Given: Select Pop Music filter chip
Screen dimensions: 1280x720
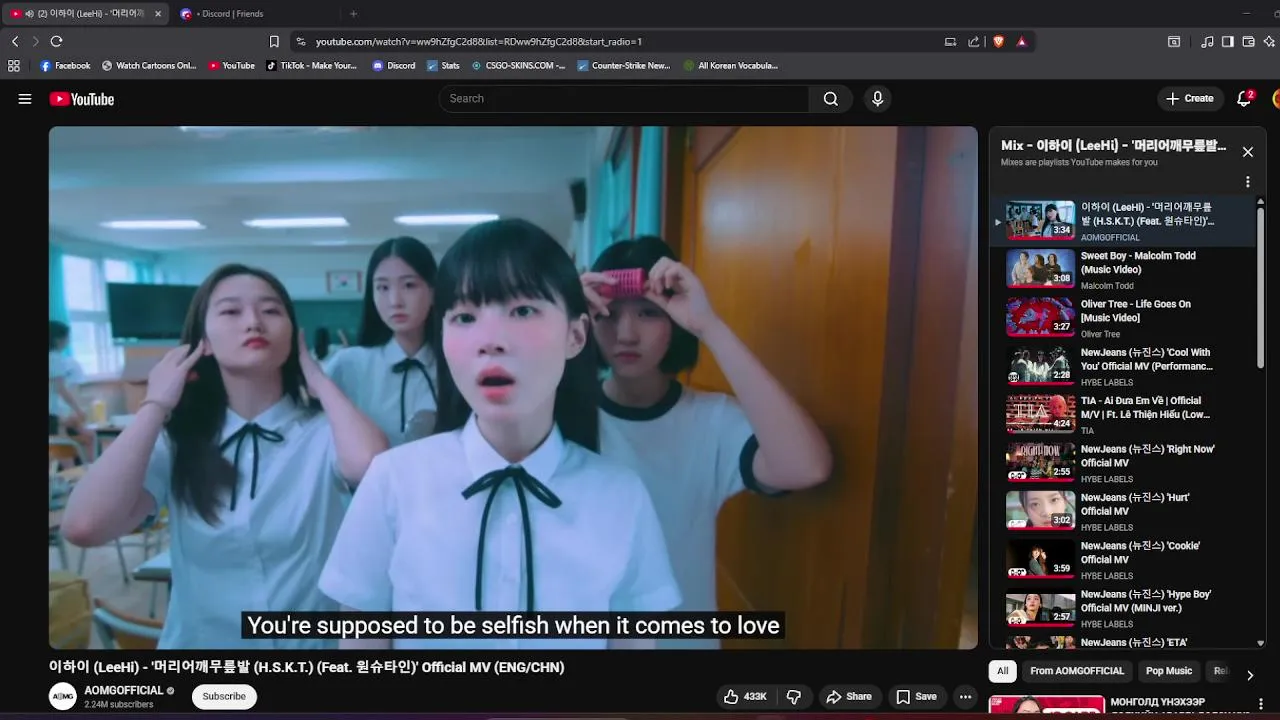Looking at the screenshot, I should pyautogui.click(x=1169, y=671).
